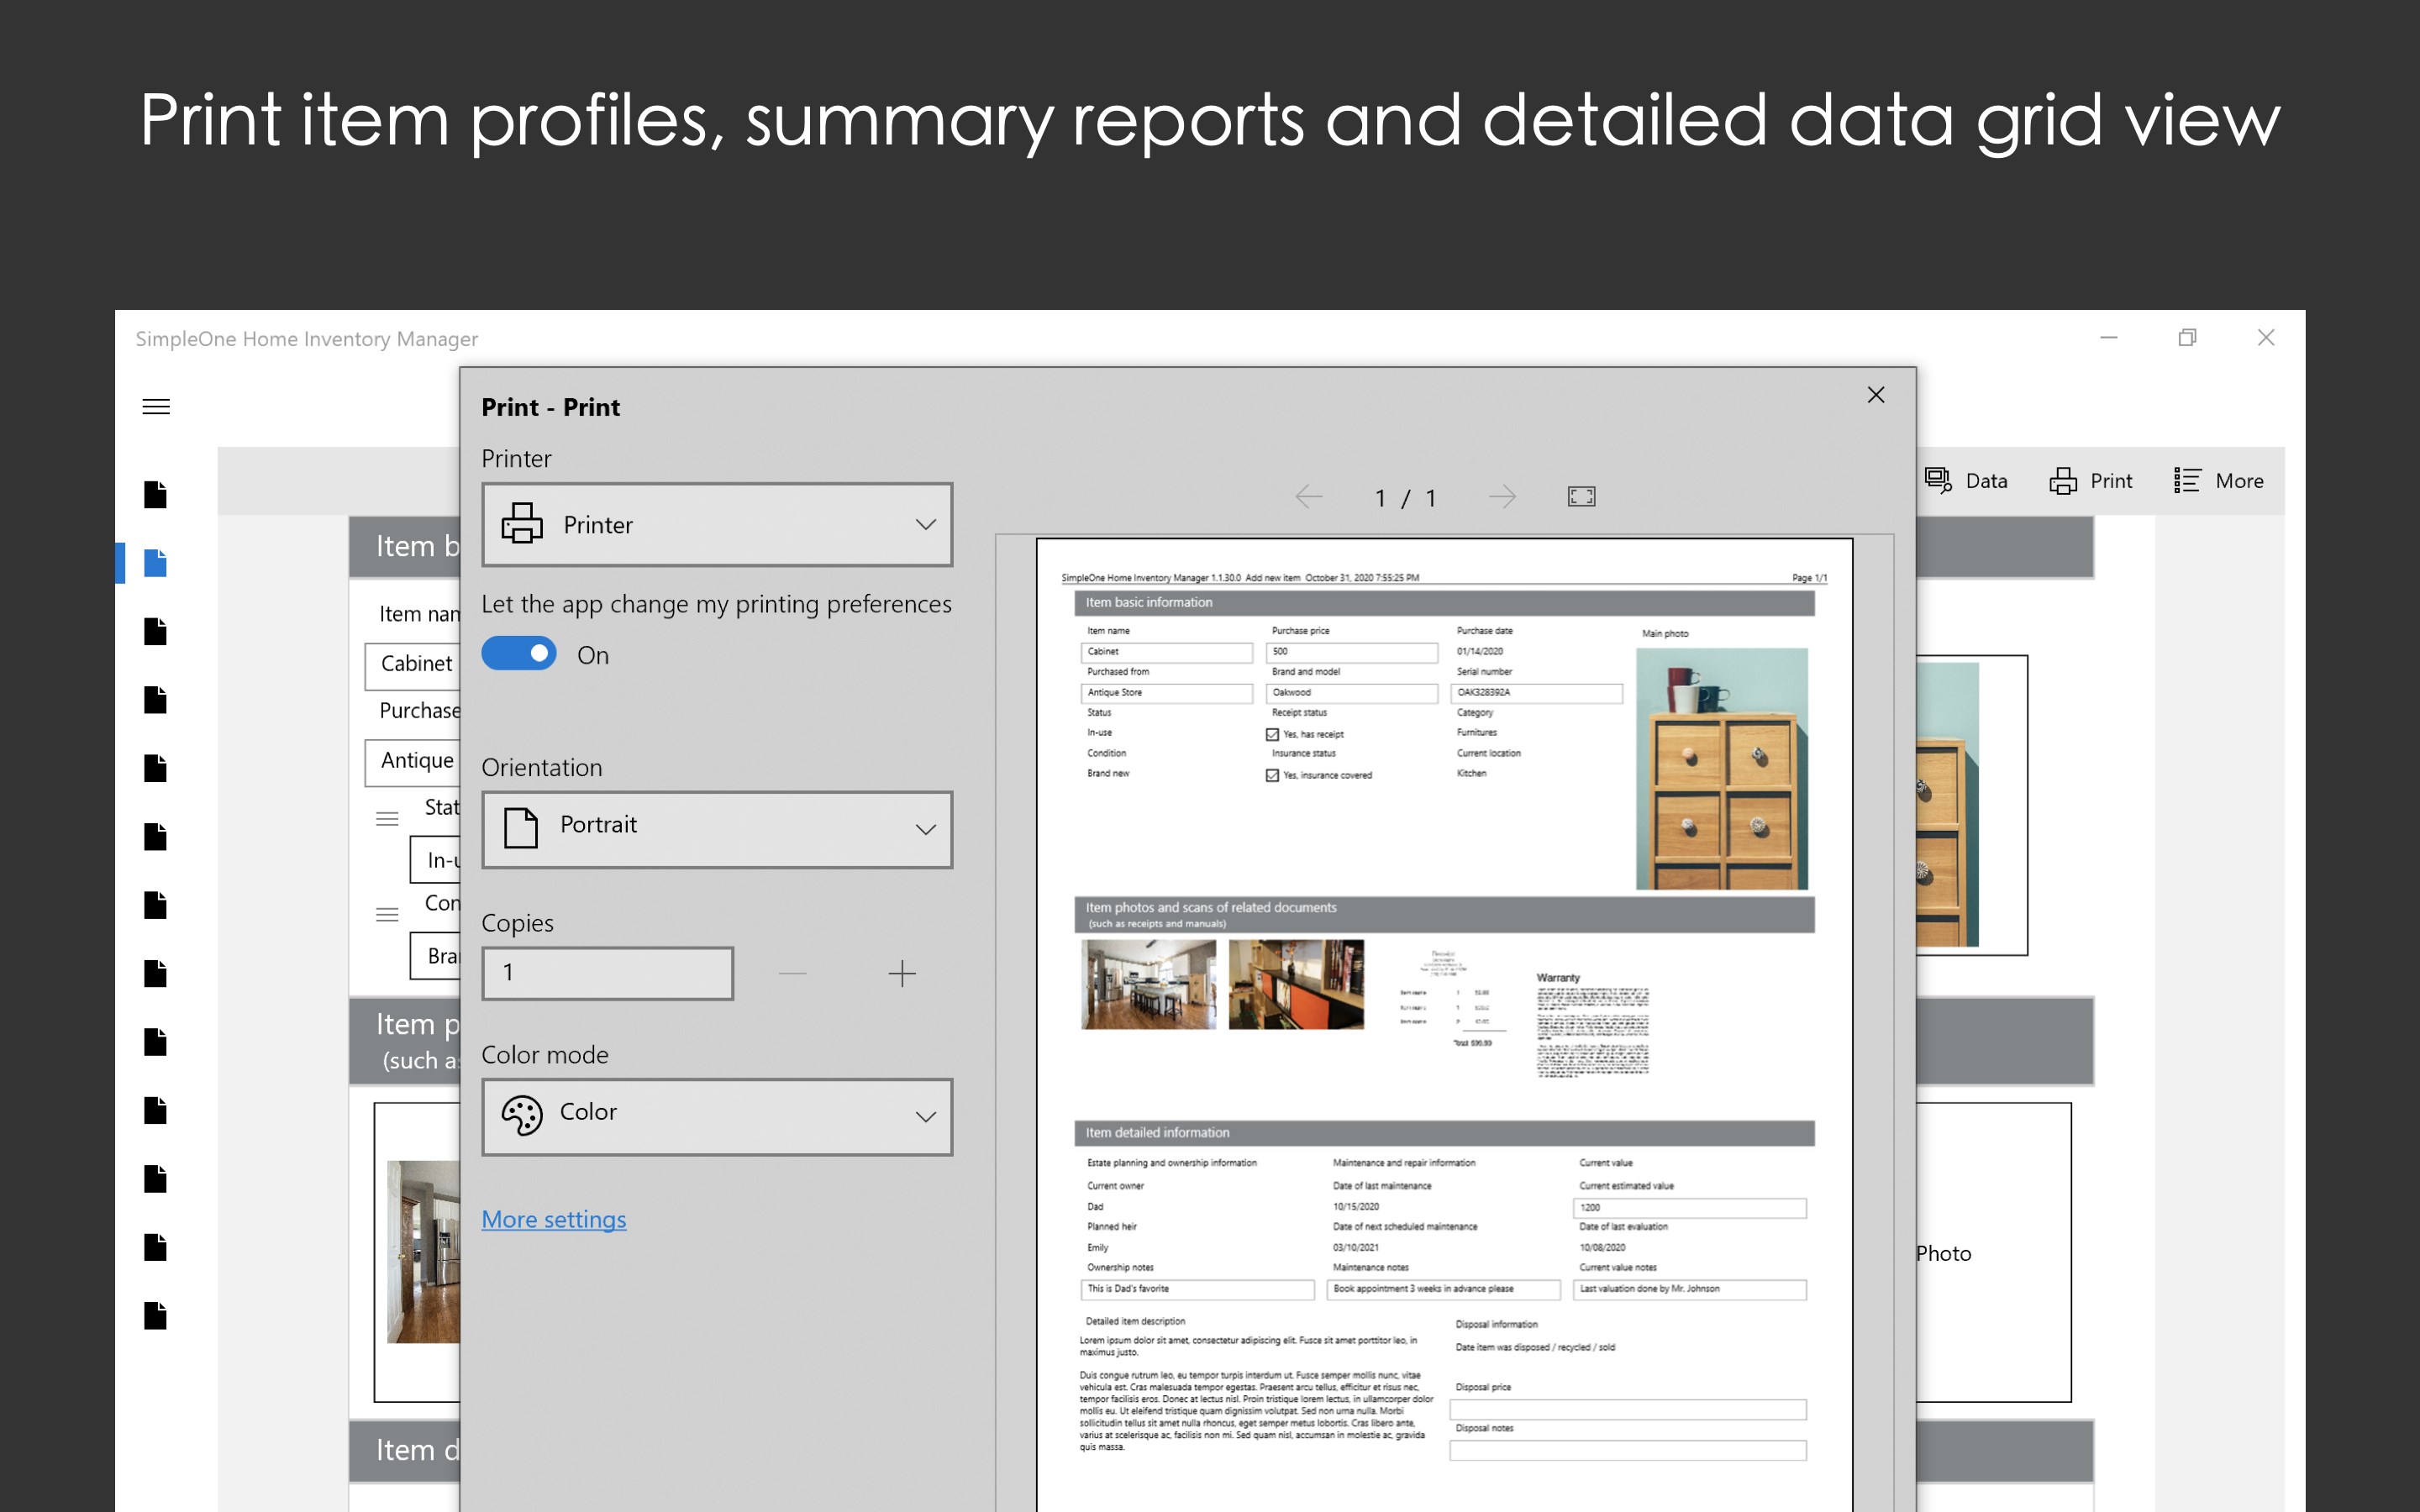Click the Copies number input field
2420x1512 pixels.
pyautogui.click(x=607, y=972)
